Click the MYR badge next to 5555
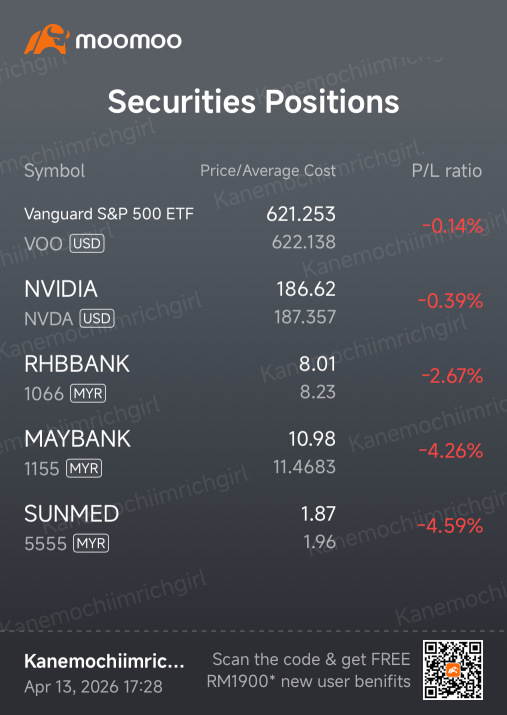 coord(91,543)
